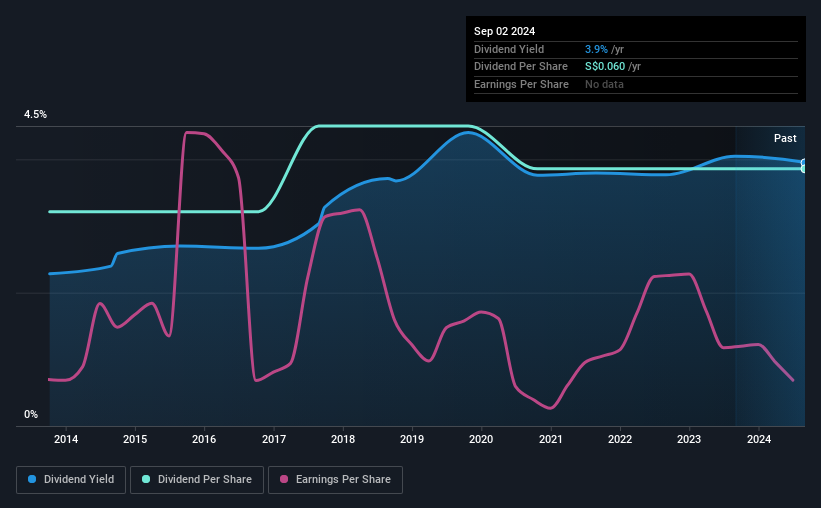Click the tooltip Dividend Yield row label
821x508 pixels.
coord(509,49)
